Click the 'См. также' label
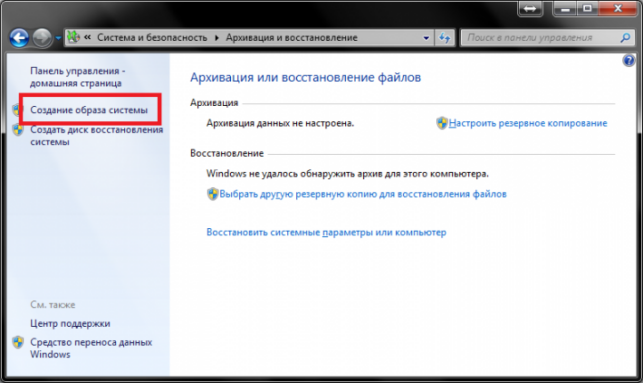The width and height of the screenshot is (643, 383). point(52,305)
